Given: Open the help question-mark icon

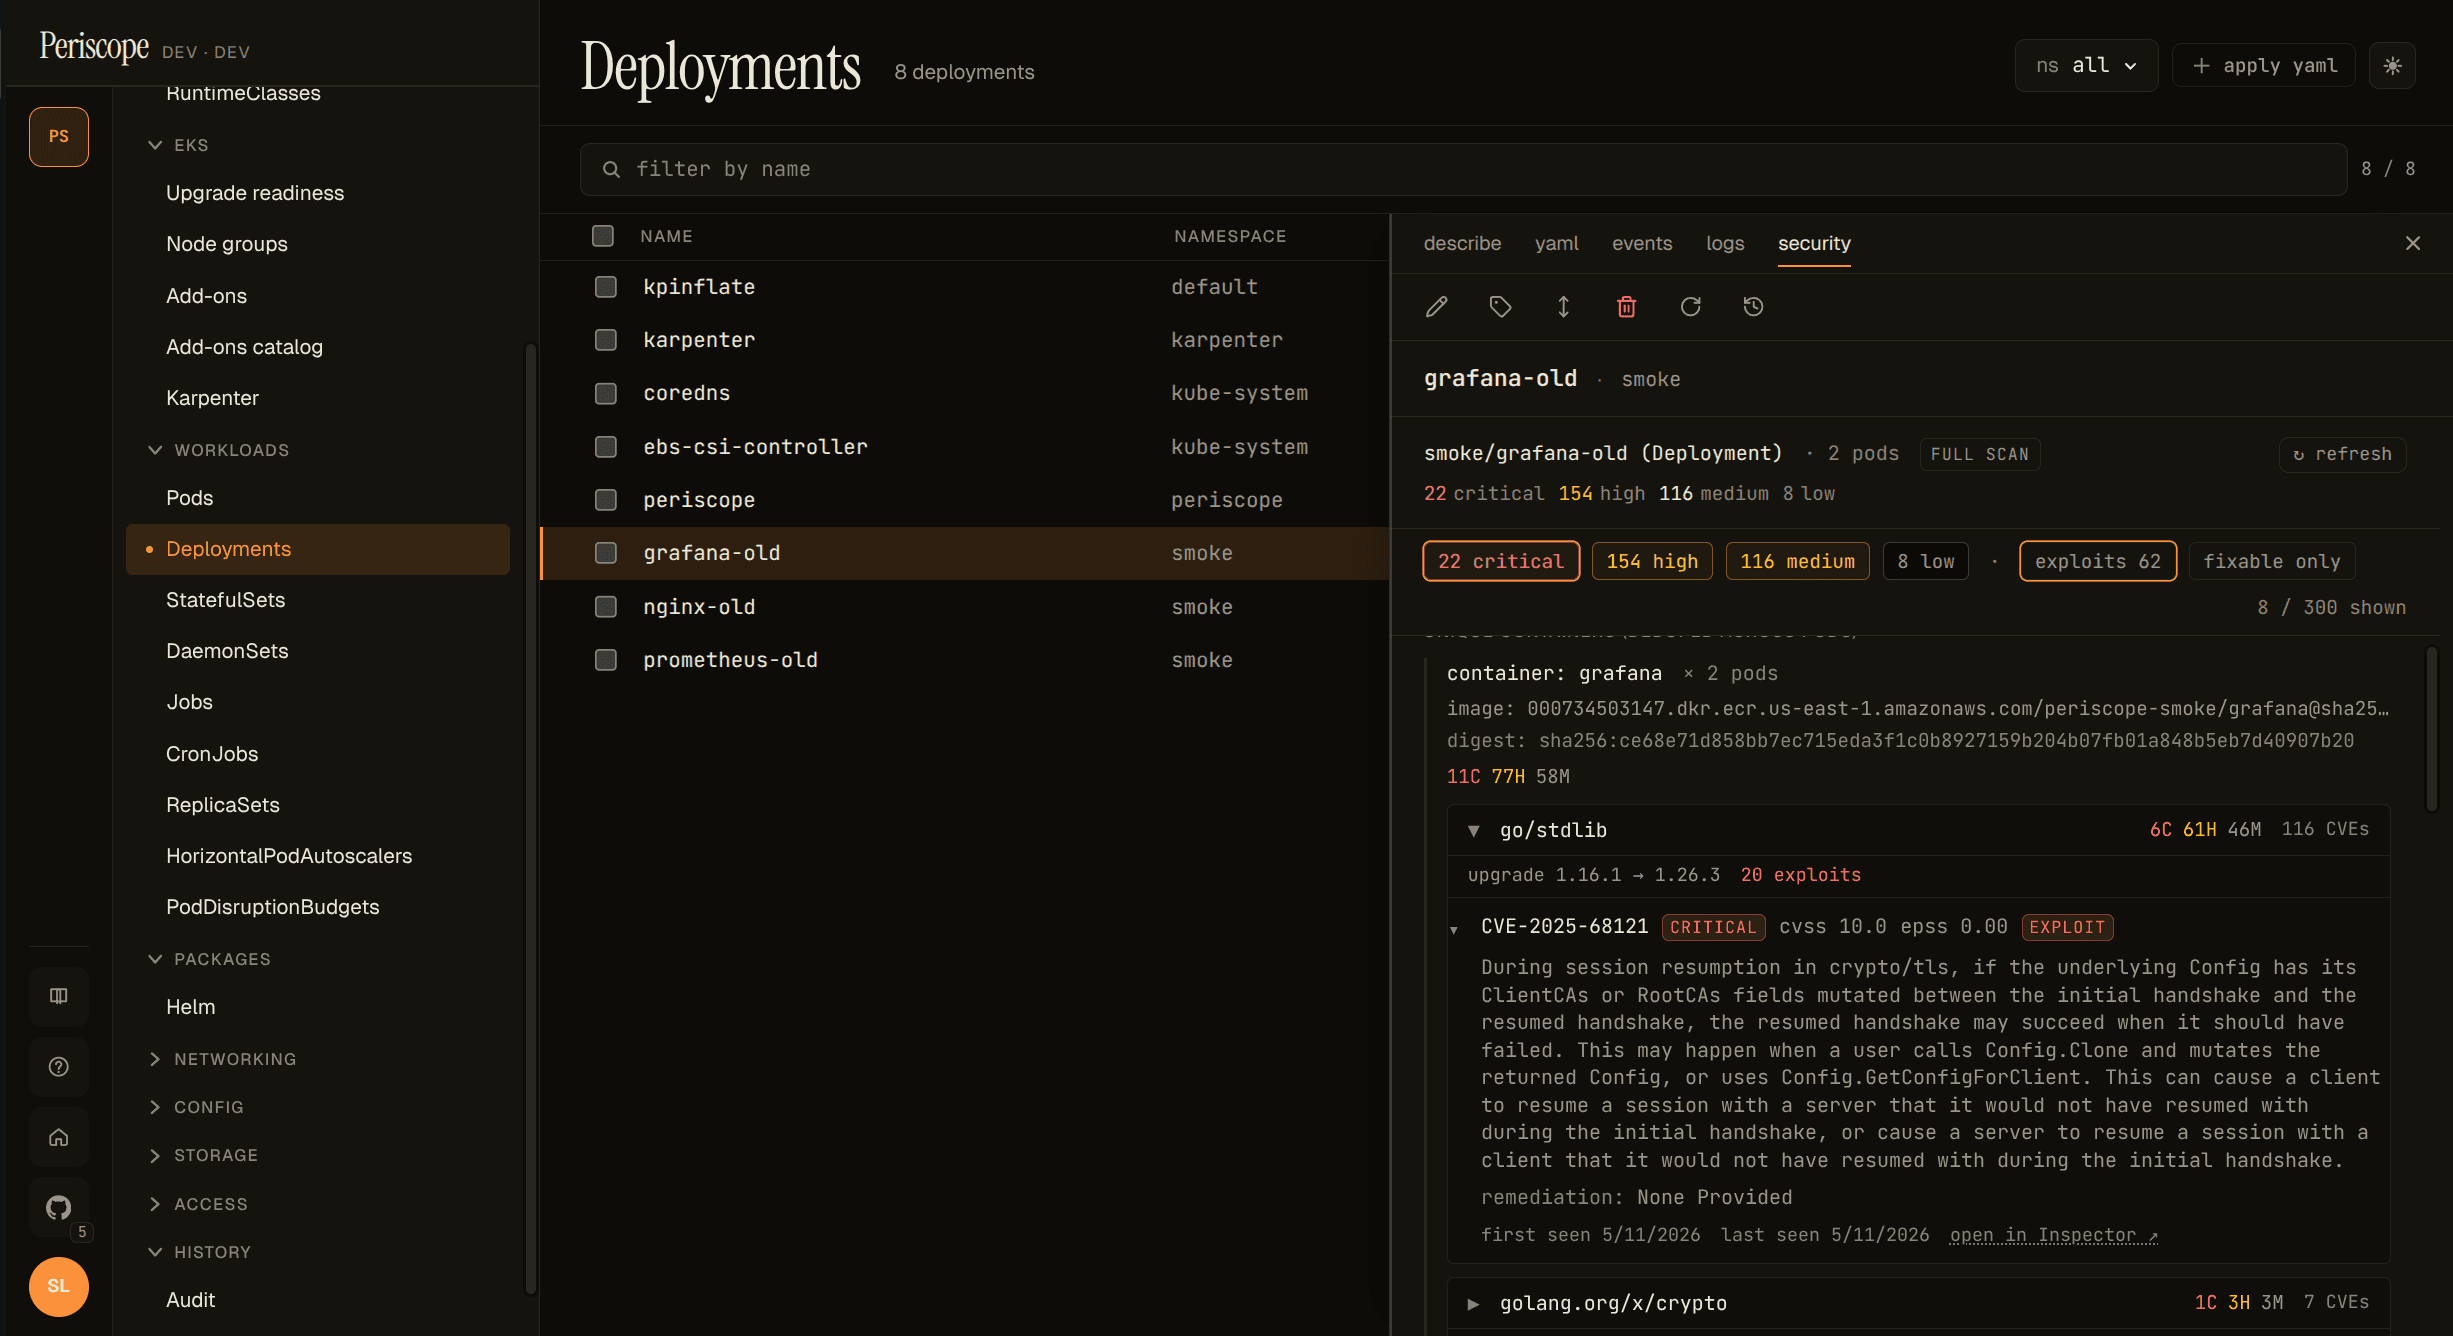Looking at the screenshot, I should [59, 1067].
